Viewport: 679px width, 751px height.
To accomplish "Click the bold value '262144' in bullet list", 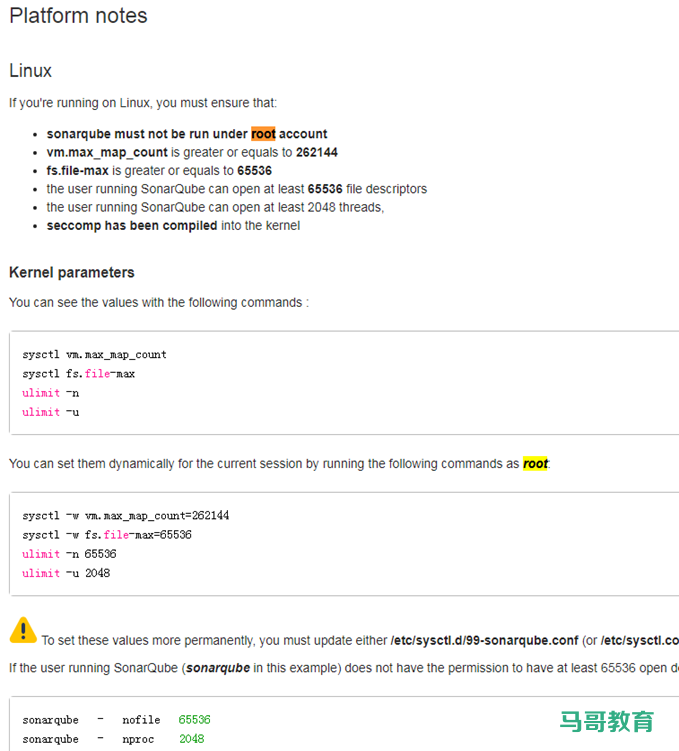I will (x=317, y=152).
